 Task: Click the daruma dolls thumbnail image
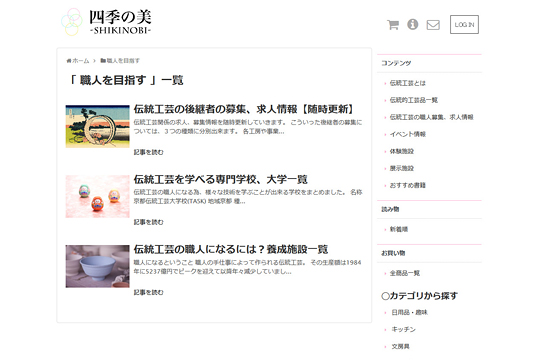click(97, 196)
